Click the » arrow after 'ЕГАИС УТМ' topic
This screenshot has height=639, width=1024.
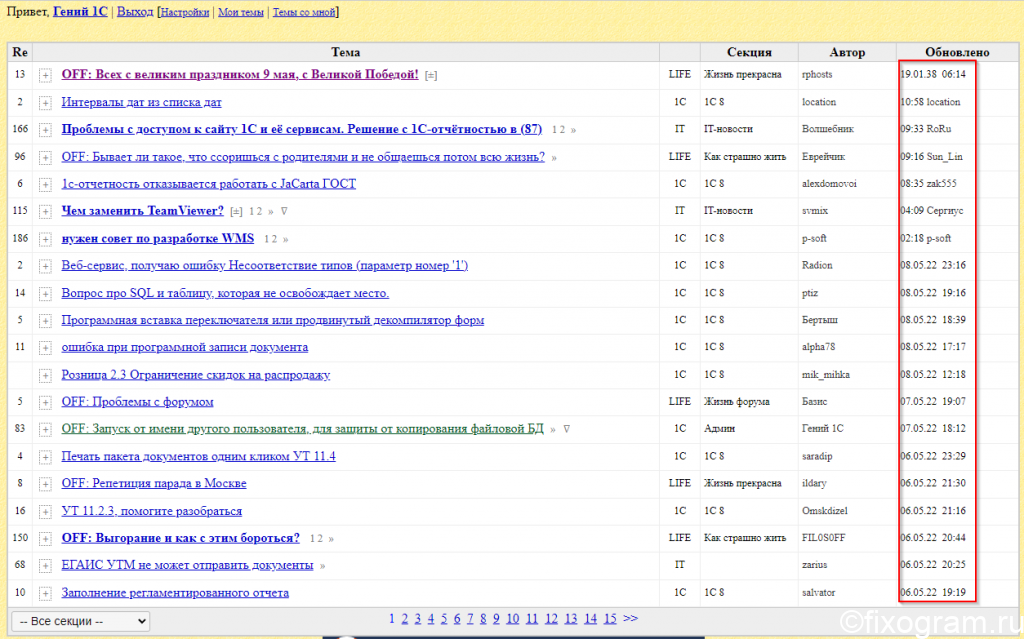pyautogui.click(x=323, y=566)
